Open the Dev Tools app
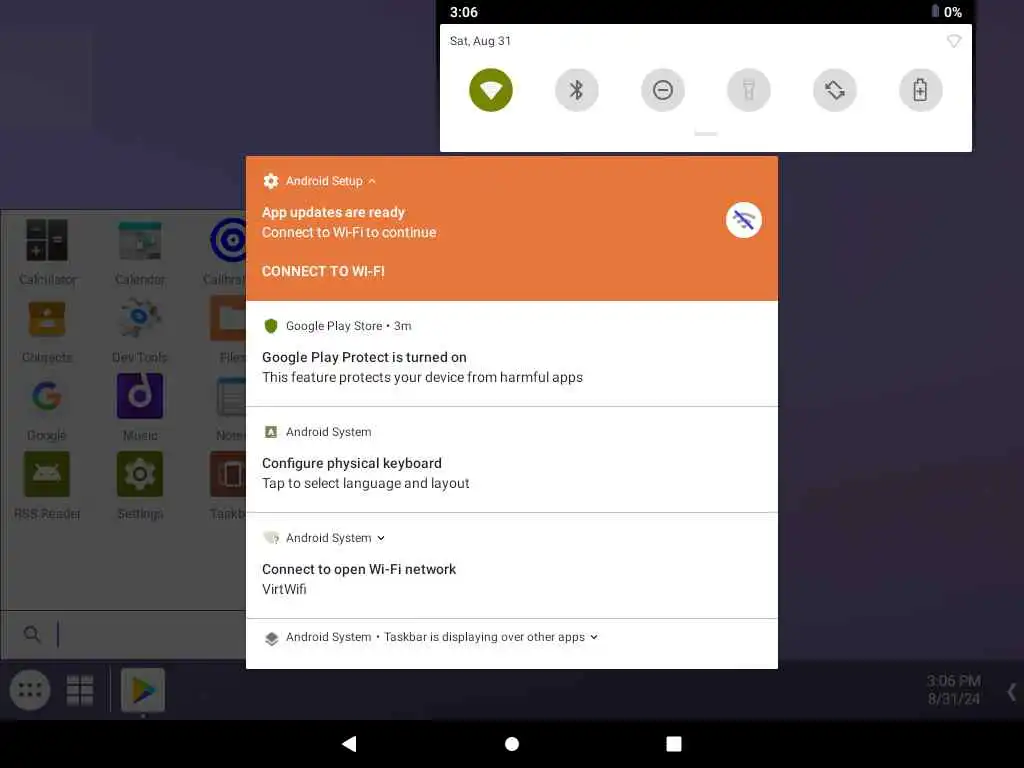Viewport: 1024px width, 768px height. [x=140, y=331]
